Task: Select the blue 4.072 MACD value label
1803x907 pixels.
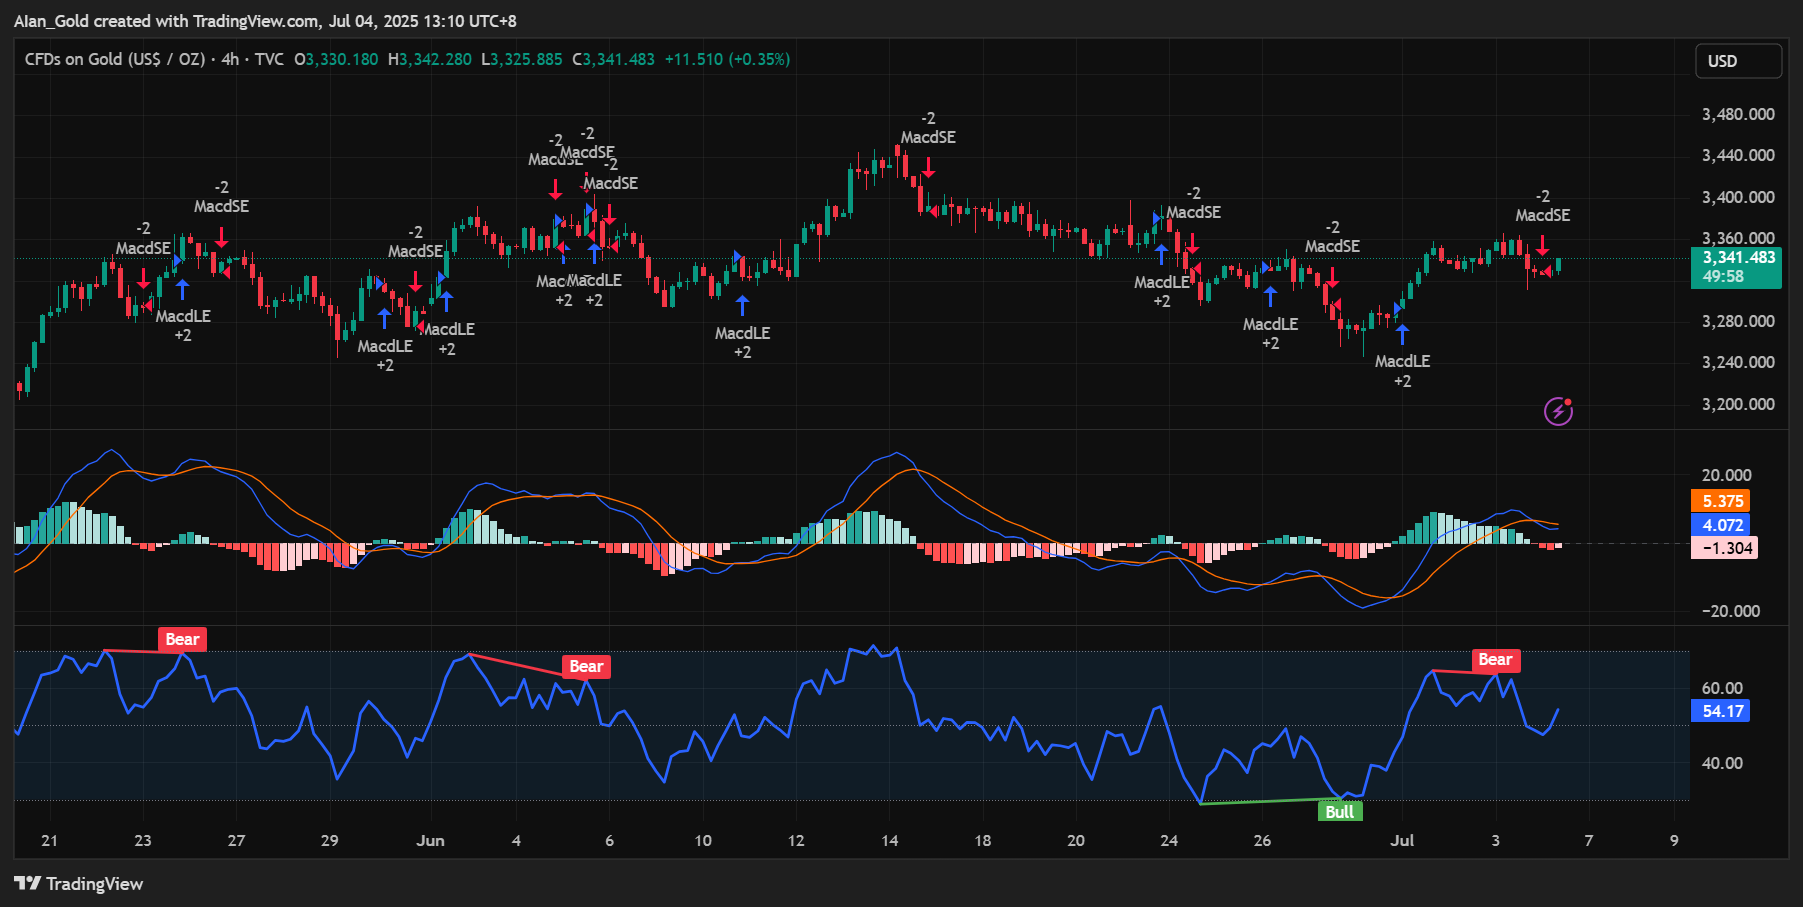Action: click(1722, 525)
